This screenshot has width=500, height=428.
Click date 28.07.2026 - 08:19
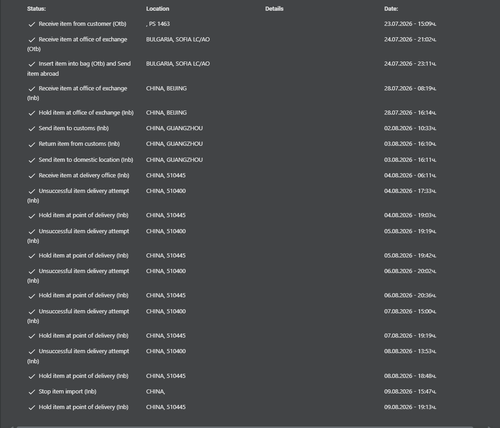click(410, 88)
